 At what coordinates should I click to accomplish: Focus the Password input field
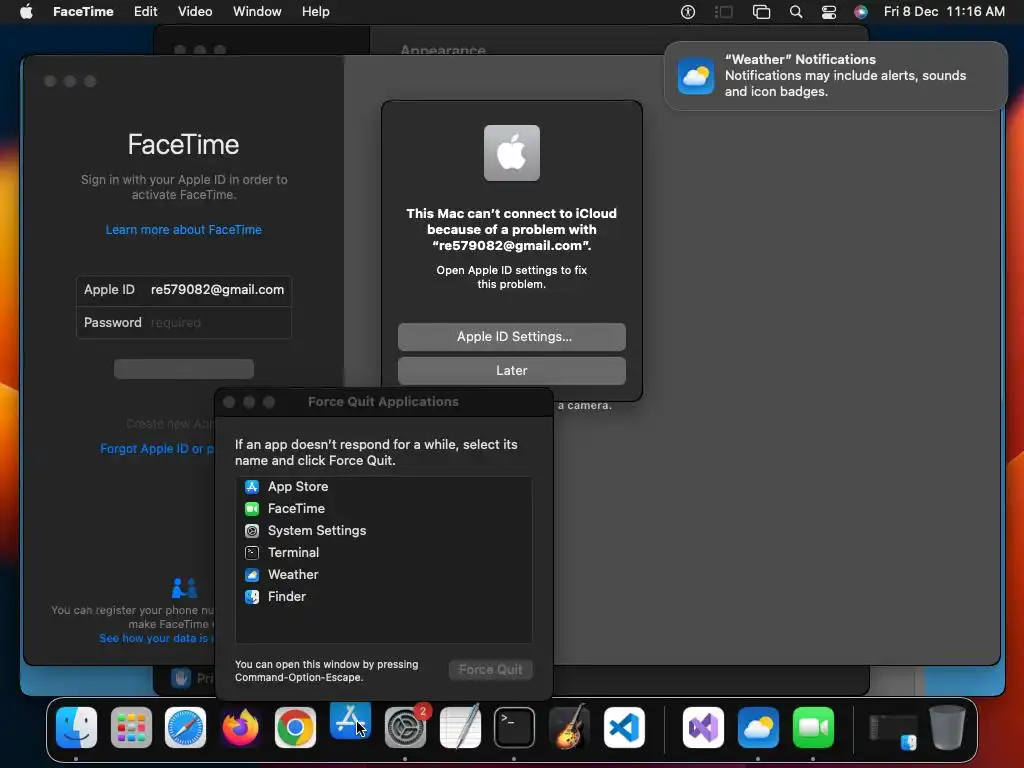click(184, 323)
